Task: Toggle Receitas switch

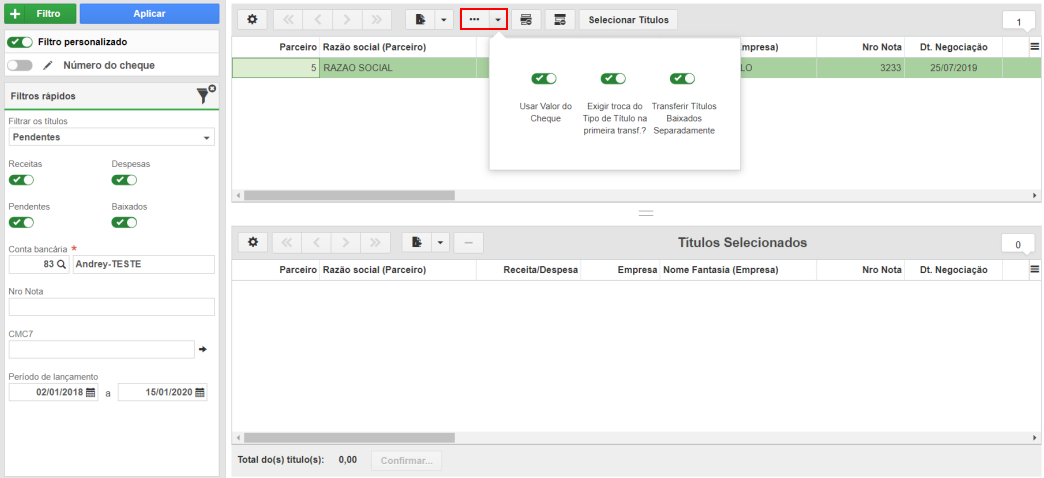Action: tap(21, 180)
